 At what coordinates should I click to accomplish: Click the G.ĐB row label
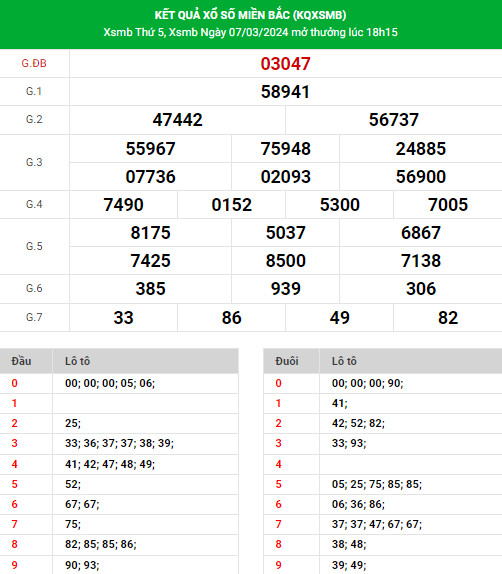click(34, 63)
